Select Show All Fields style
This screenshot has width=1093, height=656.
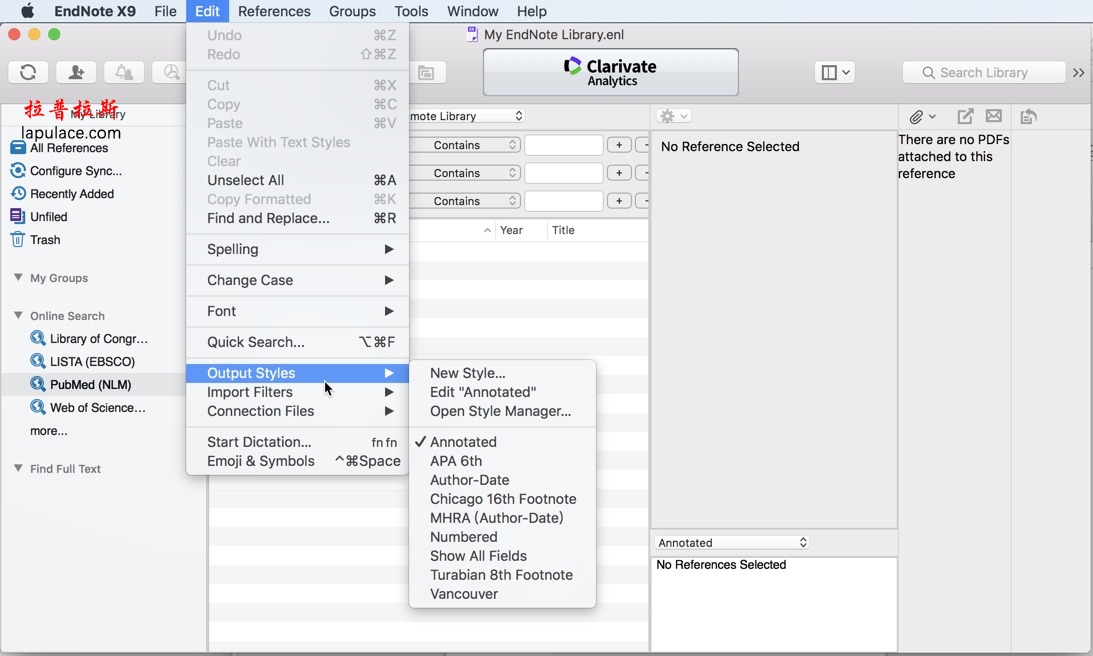(x=503, y=556)
